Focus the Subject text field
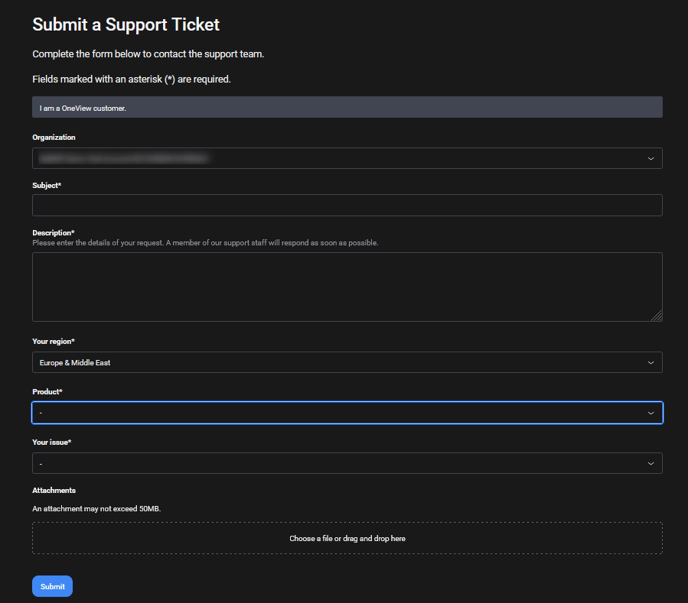688x603 pixels. point(347,205)
